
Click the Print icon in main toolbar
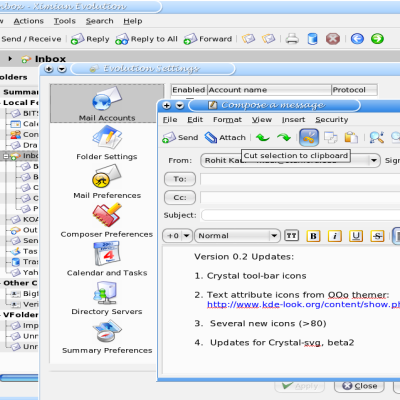point(292,39)
